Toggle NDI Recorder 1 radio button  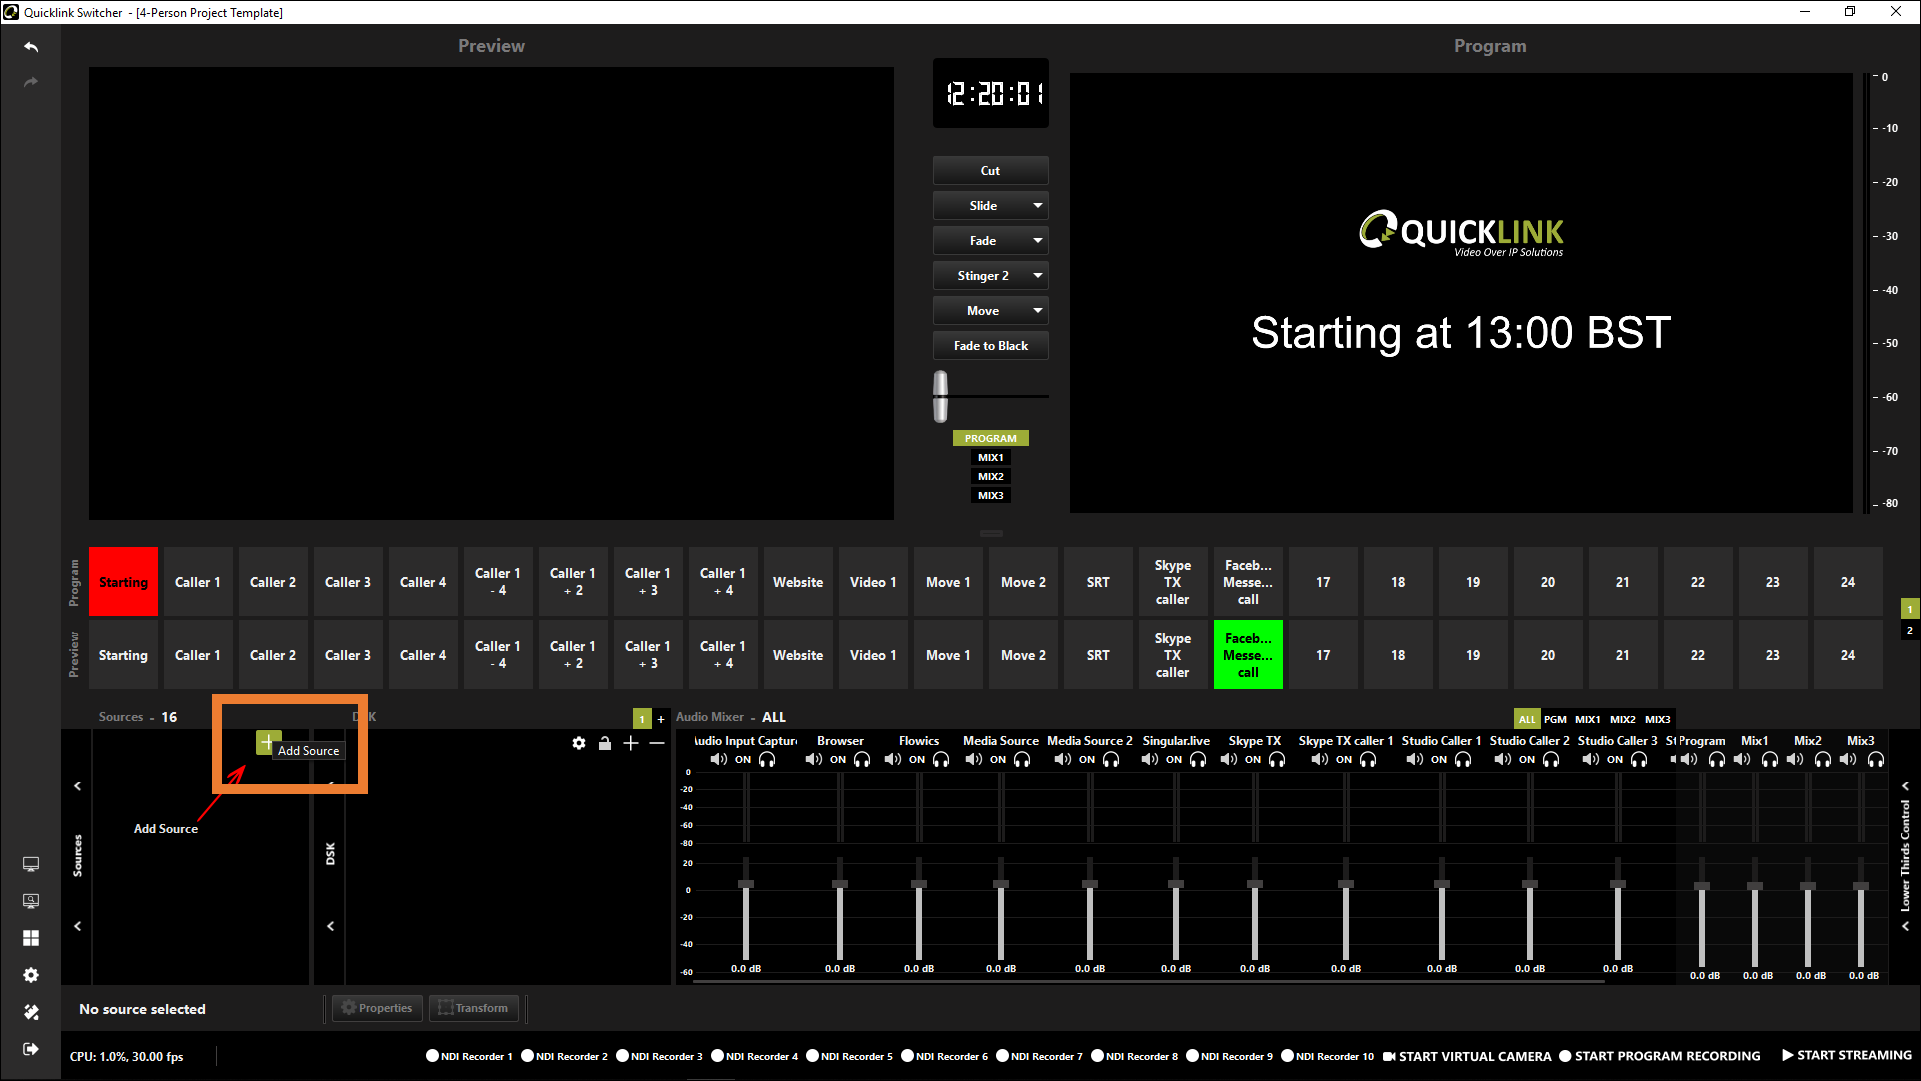(x=432, y=1056)
